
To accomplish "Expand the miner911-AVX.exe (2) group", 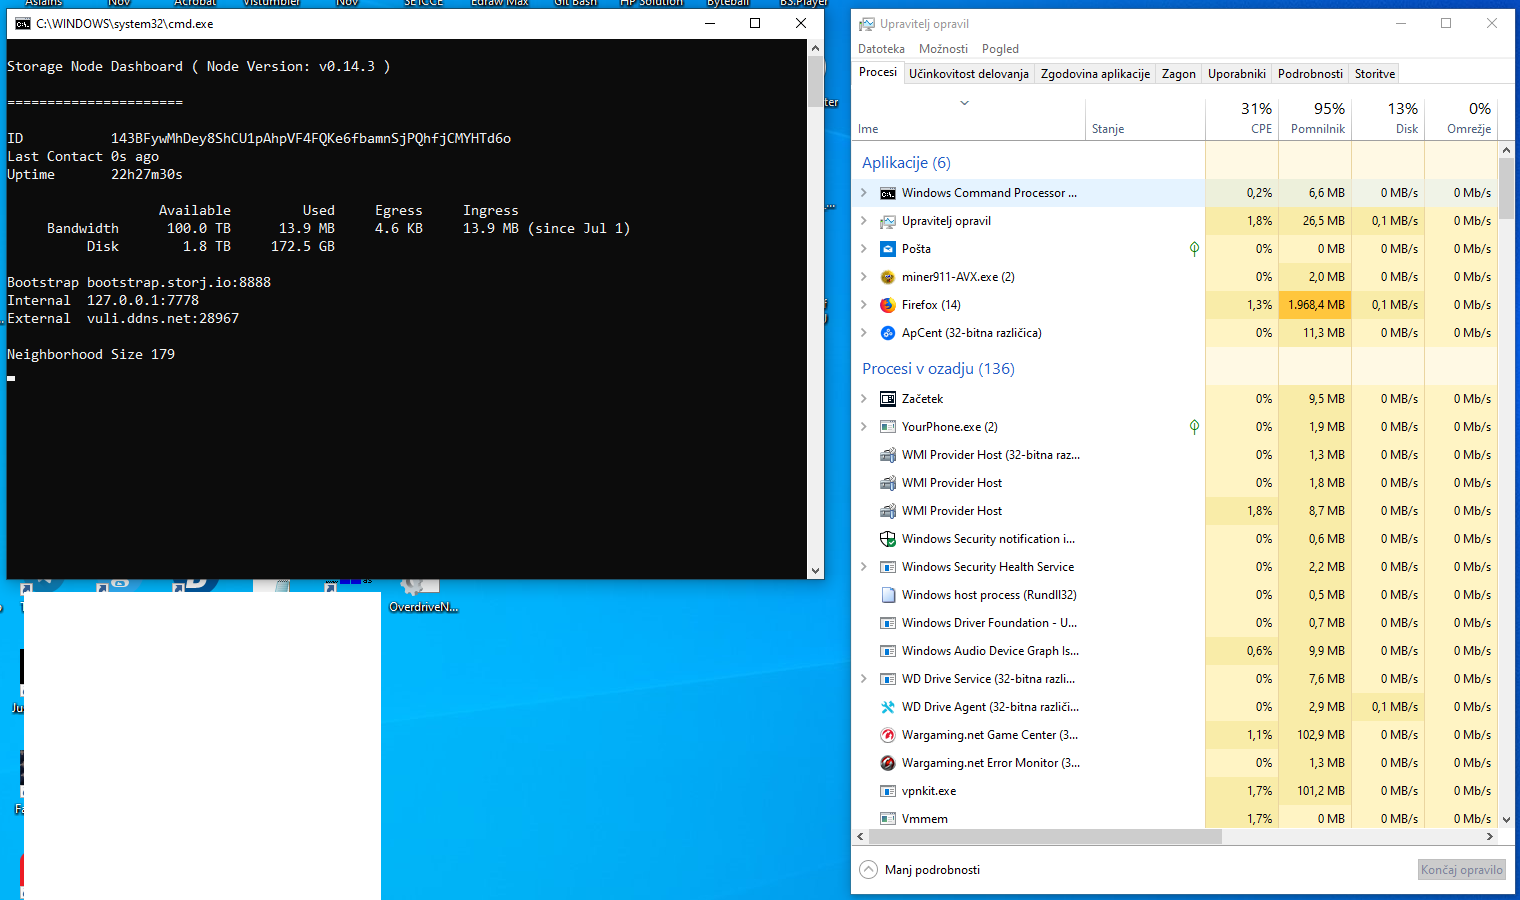I will coord(864,277).
